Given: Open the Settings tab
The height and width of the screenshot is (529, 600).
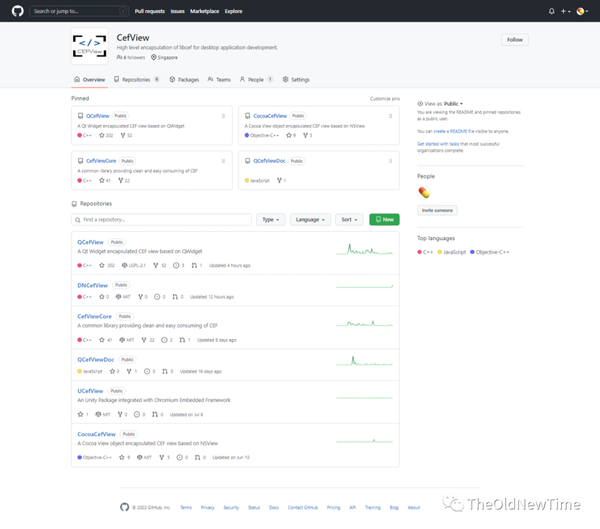Looking at the screenshot, I should tap(296, 79).
